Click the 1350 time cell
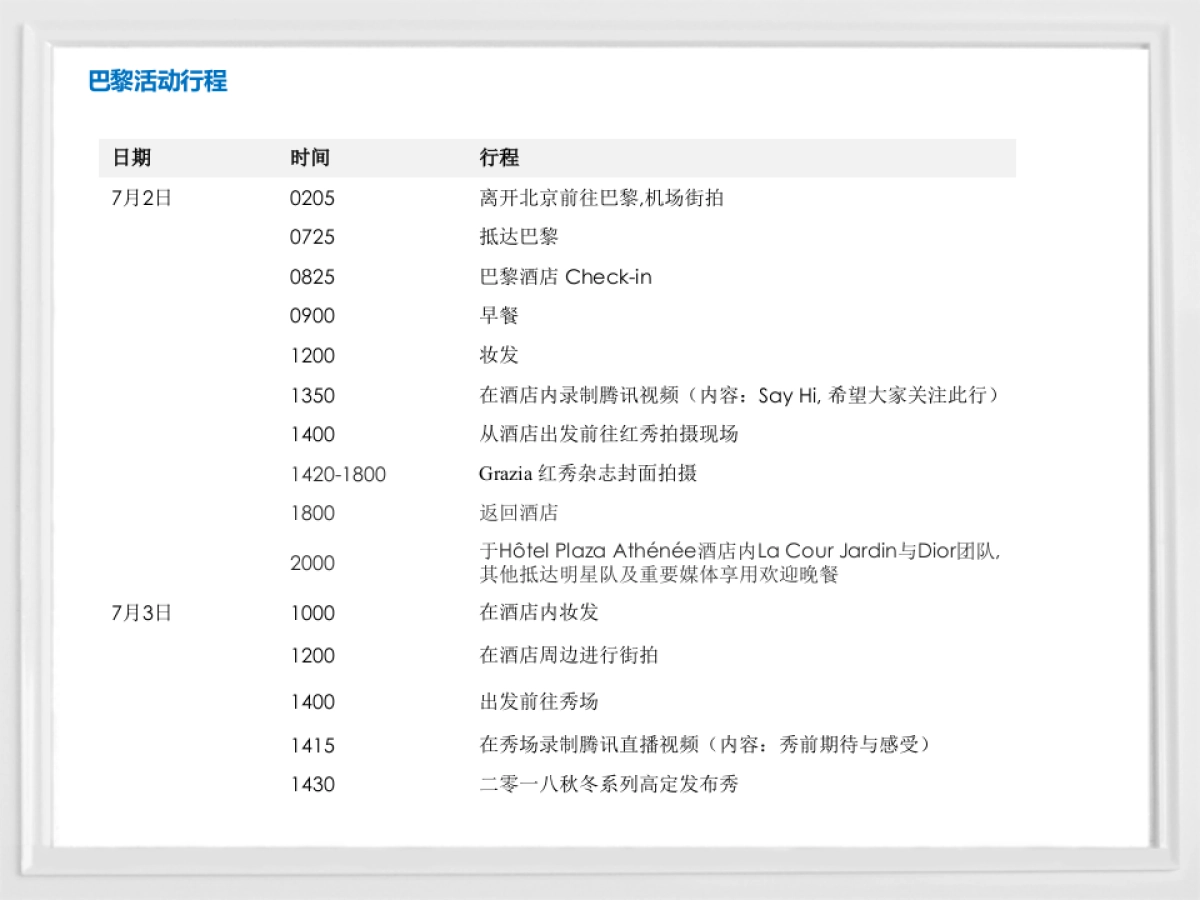1200x900 pixels. (312, 395)
